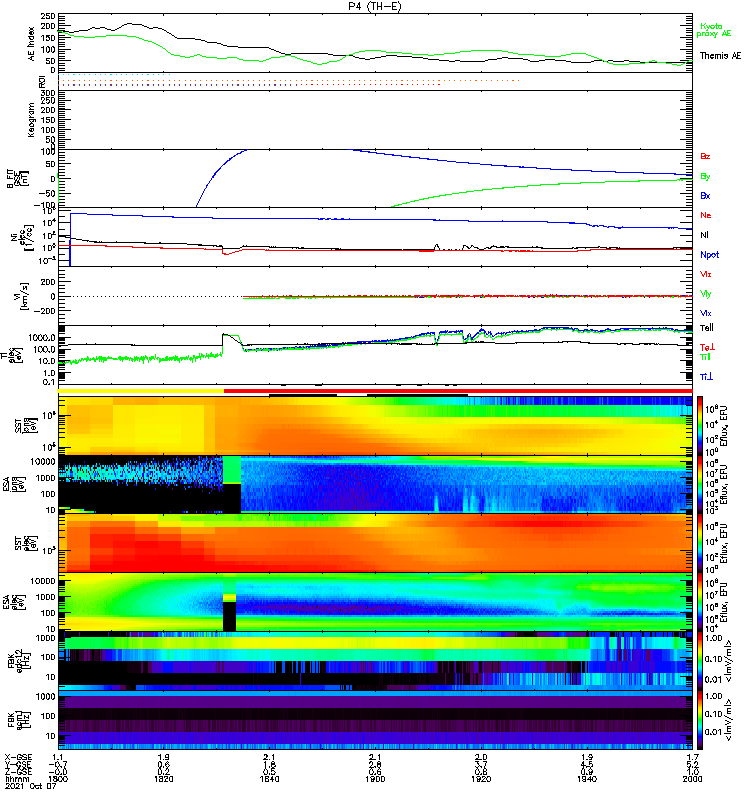Click the red Bz legend label
The image size is (750, 800).
click(x=705, y=157)
